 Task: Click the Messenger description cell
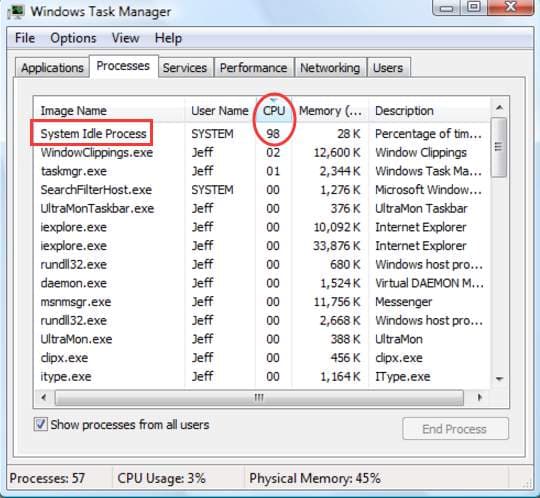point(404,302)
